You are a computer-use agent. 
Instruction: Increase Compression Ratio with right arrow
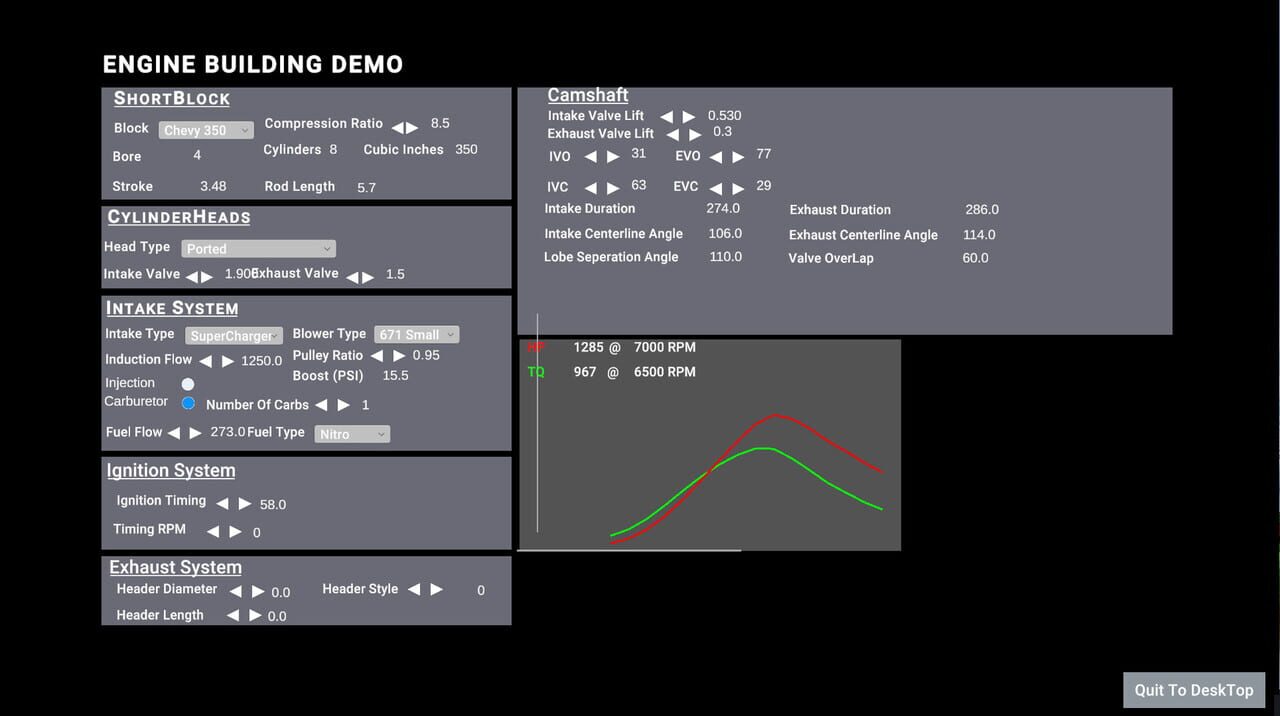413,128
